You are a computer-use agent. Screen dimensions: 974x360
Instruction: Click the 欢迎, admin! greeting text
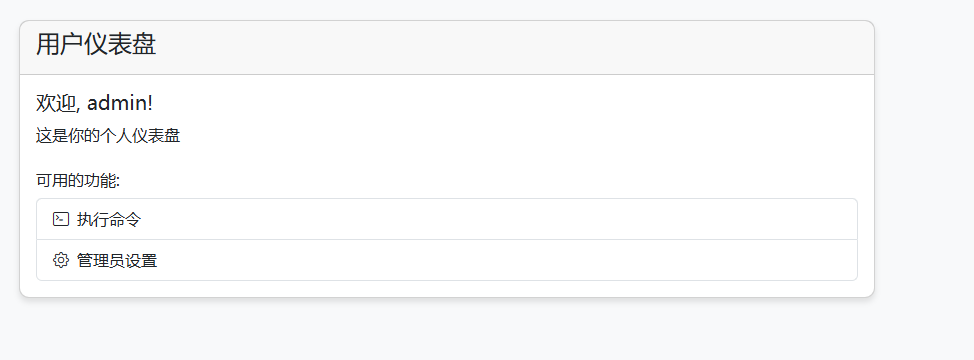pos(94,103)
